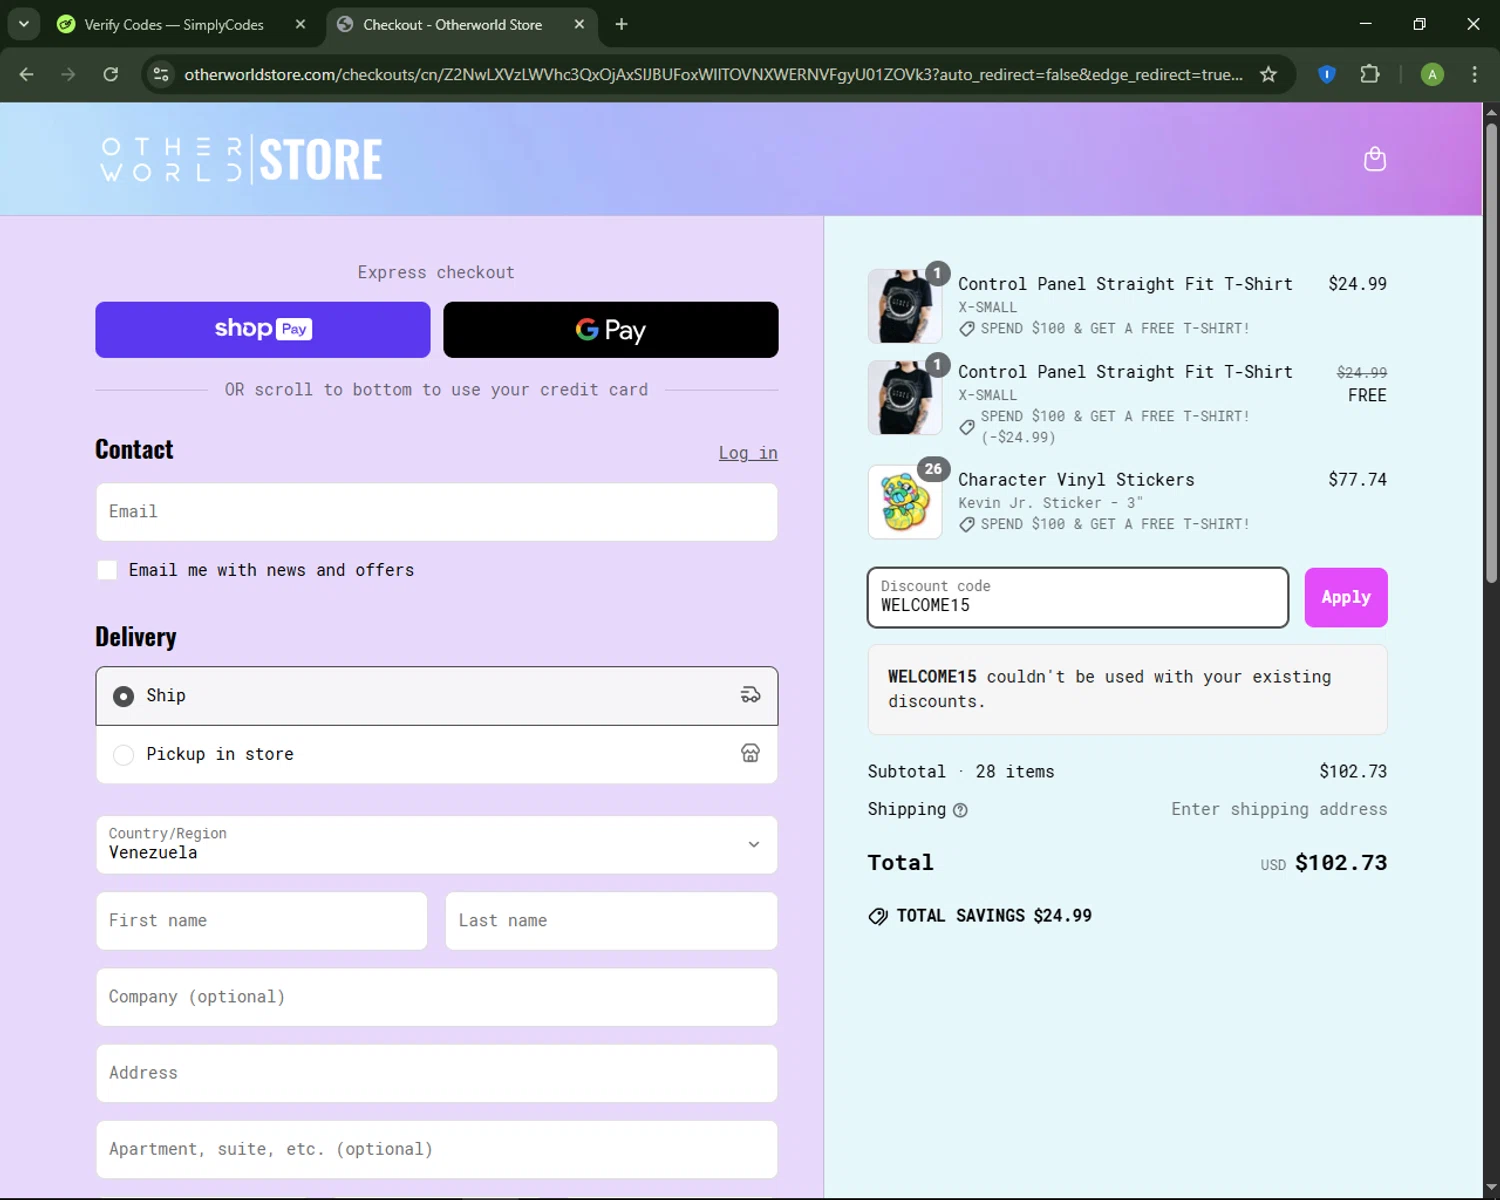Click the Kevin Jr. Sticker - 3" variant text
The width and height of the screenshot is (1500, 1200).
[x=1050, y=503]
